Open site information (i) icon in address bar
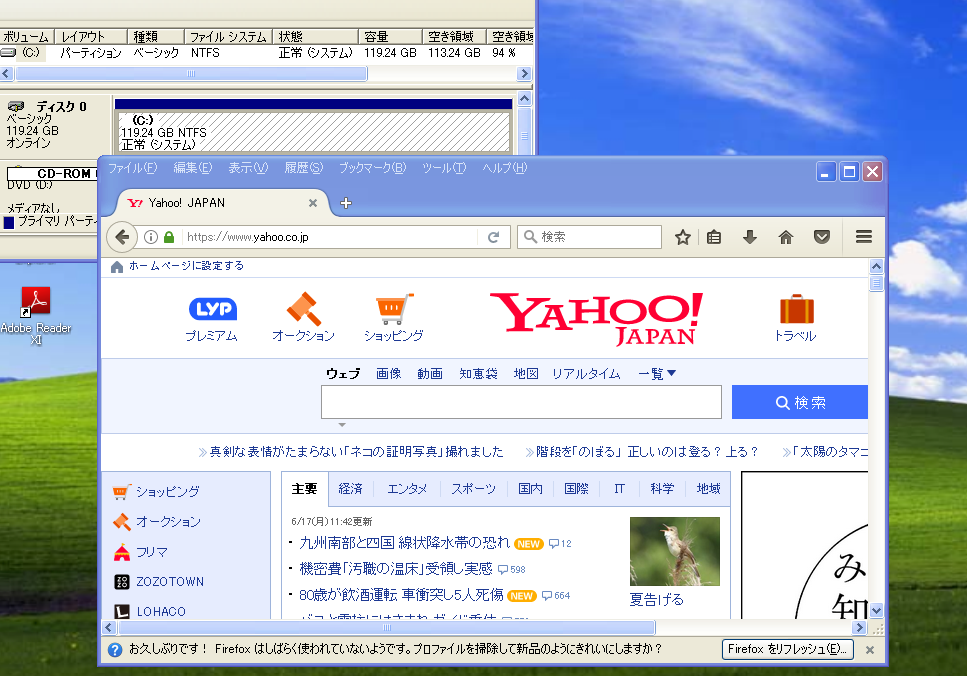The width and height of the screenshot is (967, 676). pyautogui.click(x=150, y=237)
